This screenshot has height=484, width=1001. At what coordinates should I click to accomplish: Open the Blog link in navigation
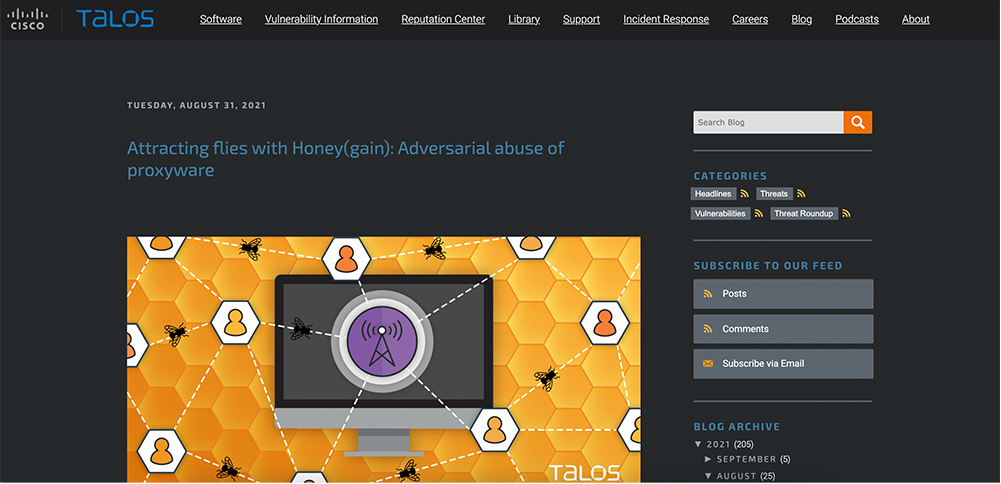click(x=802, y=19)
